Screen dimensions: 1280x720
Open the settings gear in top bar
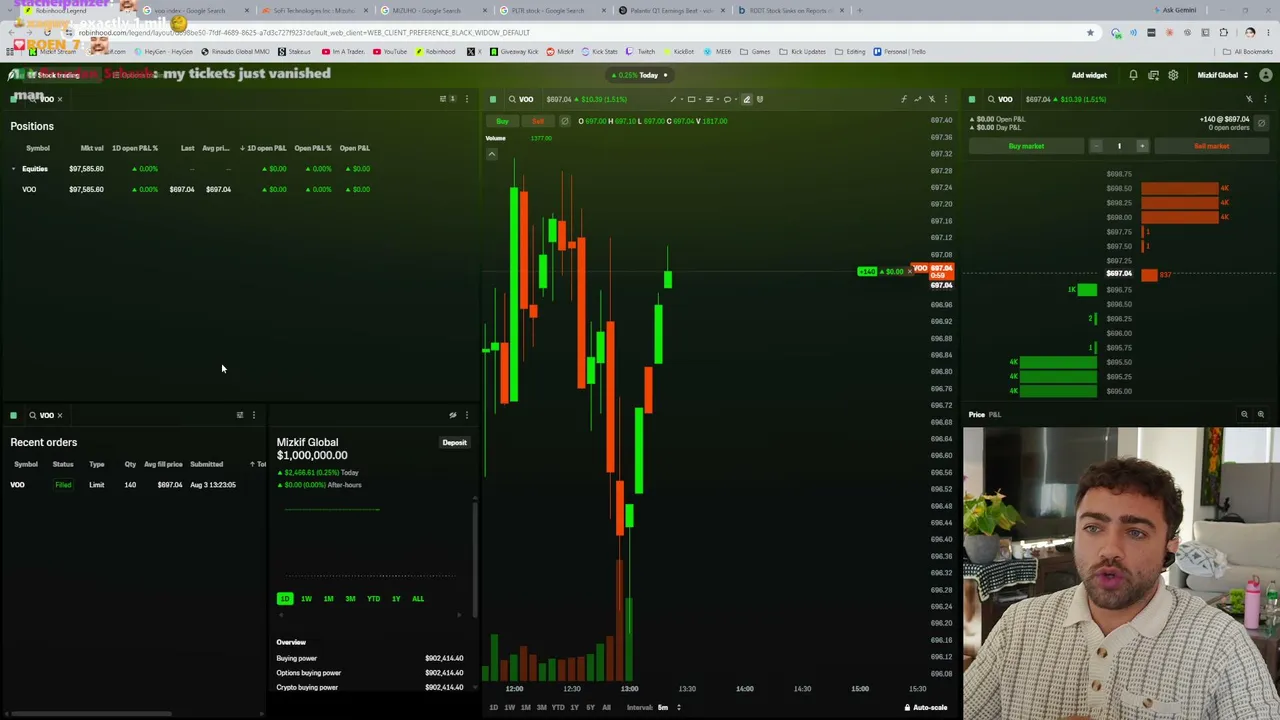[x=1173, y=75]
